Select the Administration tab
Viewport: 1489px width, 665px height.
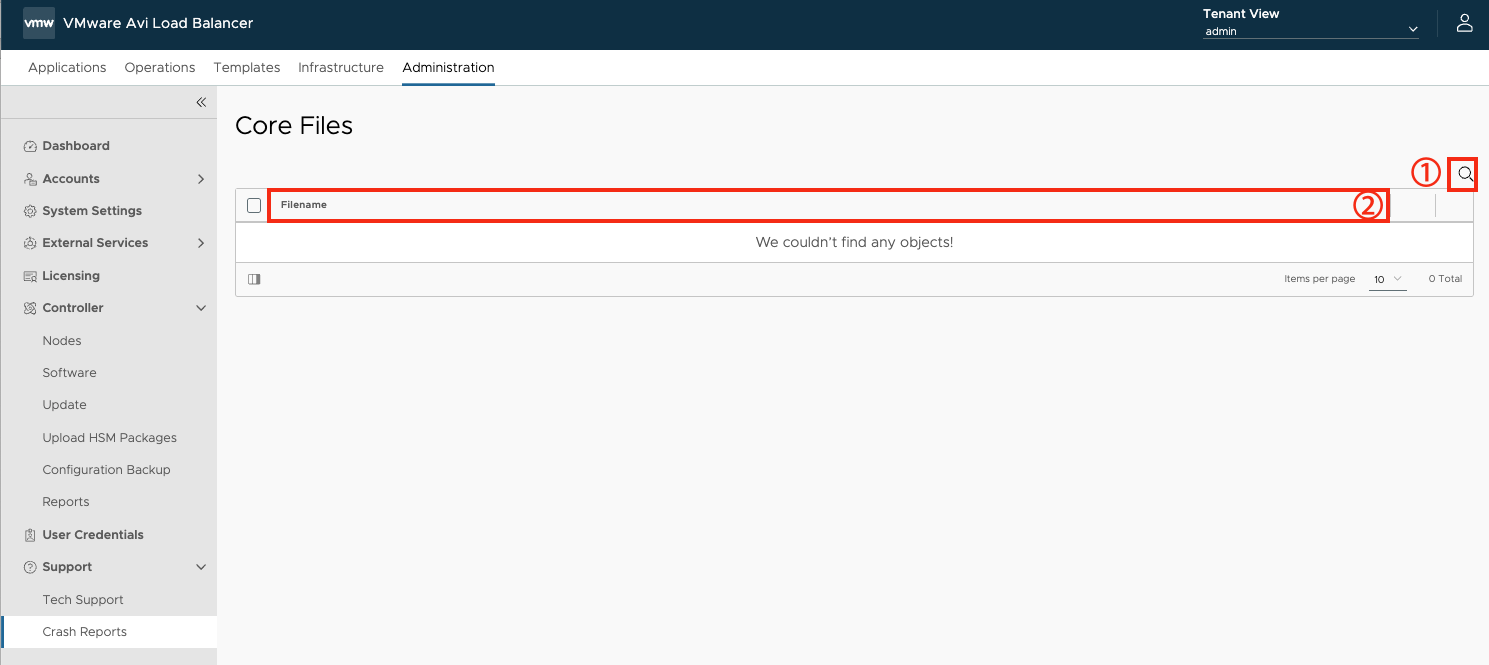448,68
